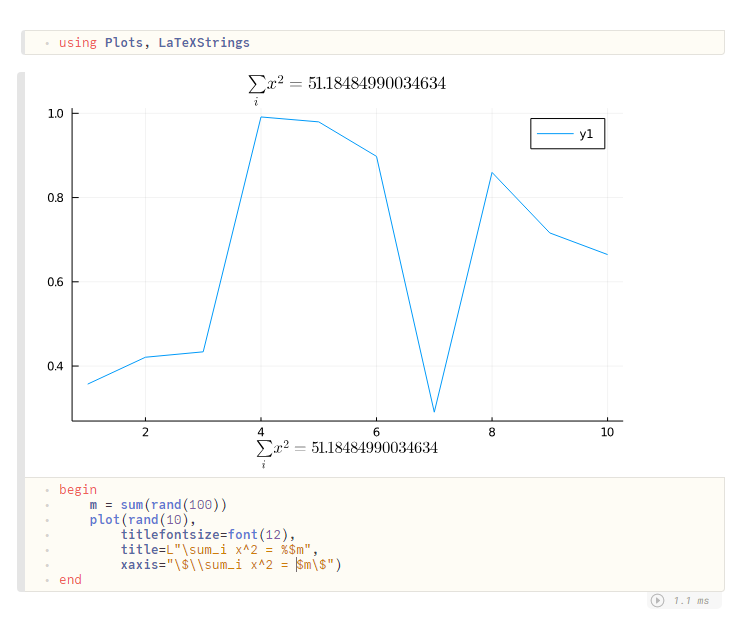Place cursor on the end keyword line
The image size is (744, 635).
[x=70, y=579]
